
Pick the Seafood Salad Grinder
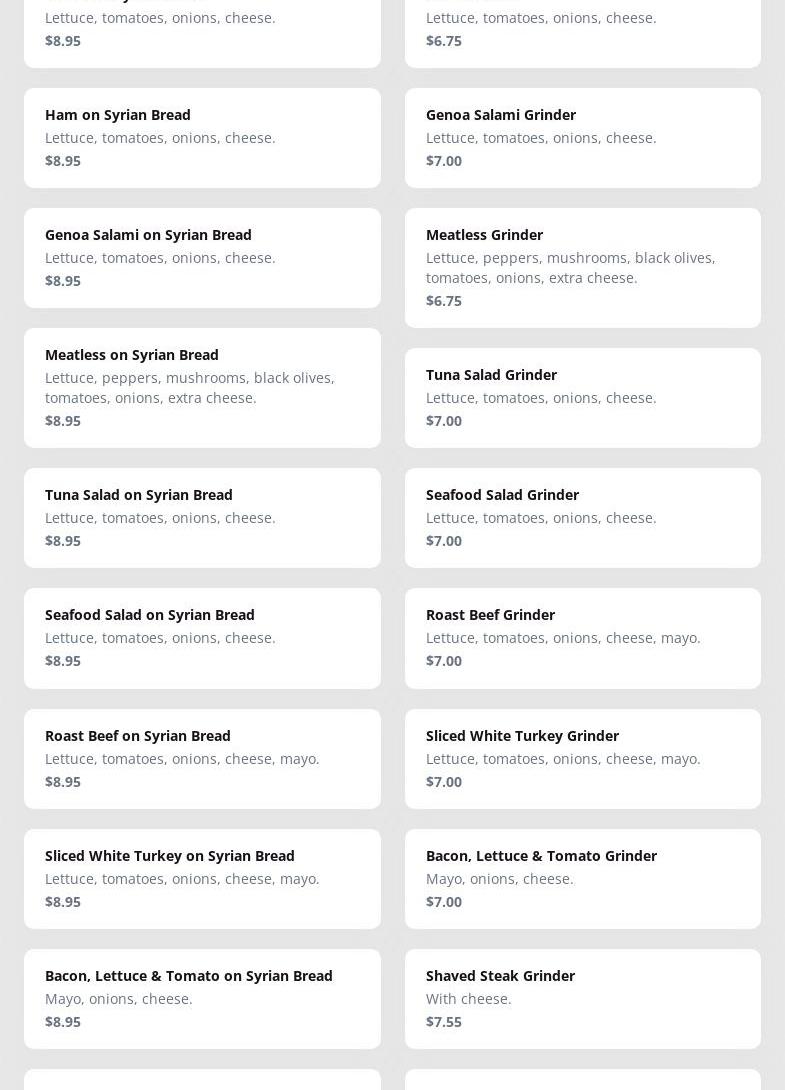pos(582,518)
